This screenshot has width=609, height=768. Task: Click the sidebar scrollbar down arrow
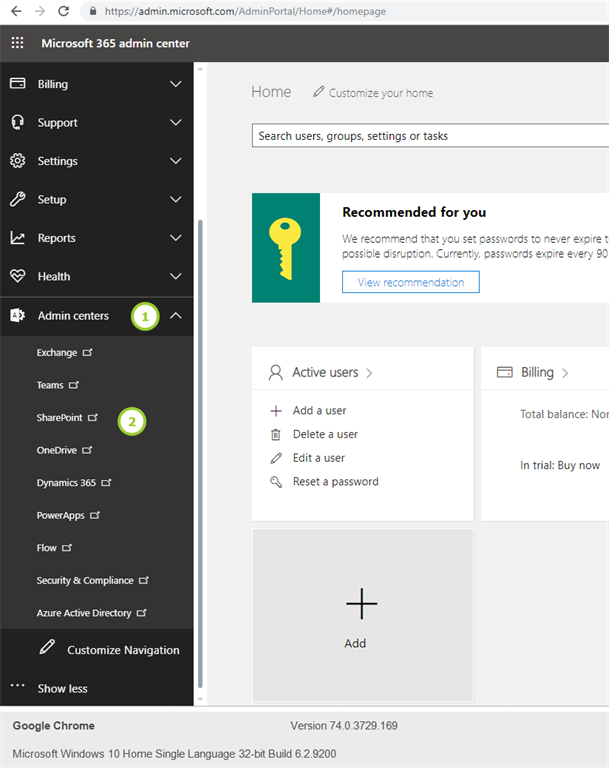tap(200, 699)
